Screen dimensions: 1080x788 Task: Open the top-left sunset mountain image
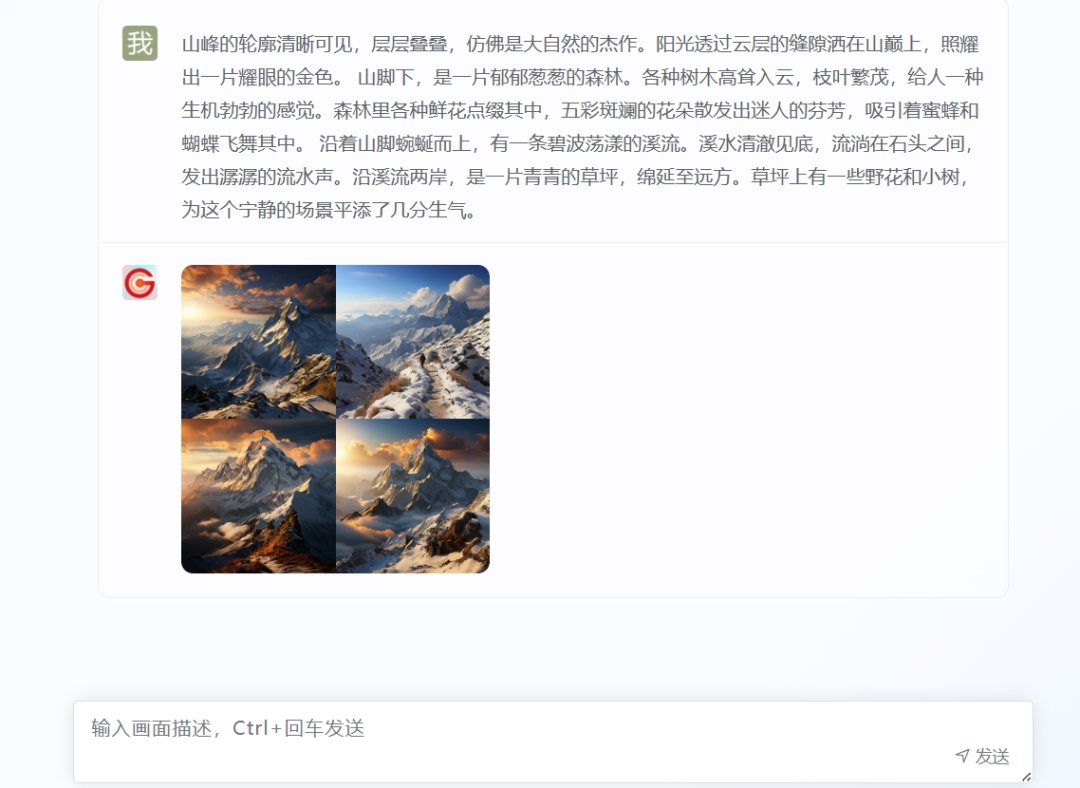pyautogui.click(x=258, y=342)
